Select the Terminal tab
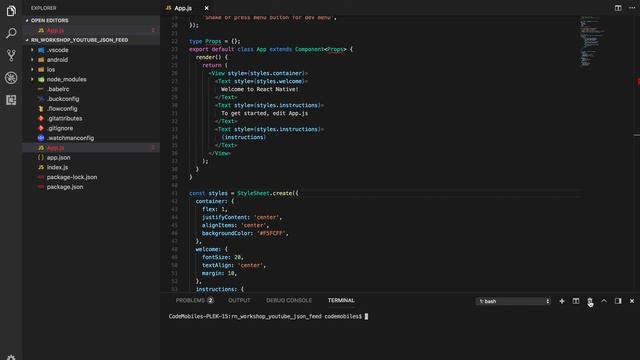Viewport: 640px width, 360px height. (341, 300)
